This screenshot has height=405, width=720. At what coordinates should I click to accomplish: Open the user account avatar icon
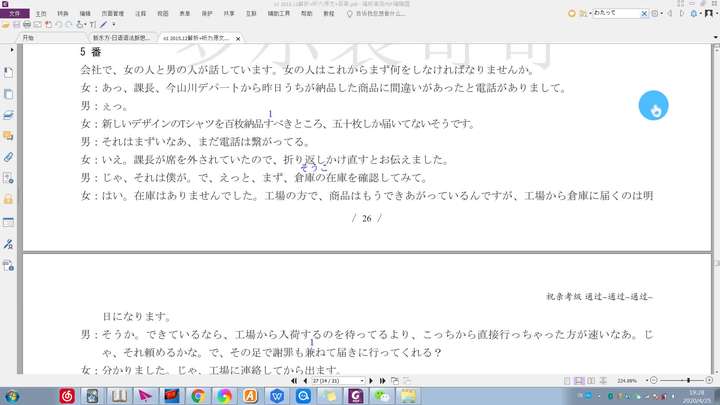(x=709, y=13)
